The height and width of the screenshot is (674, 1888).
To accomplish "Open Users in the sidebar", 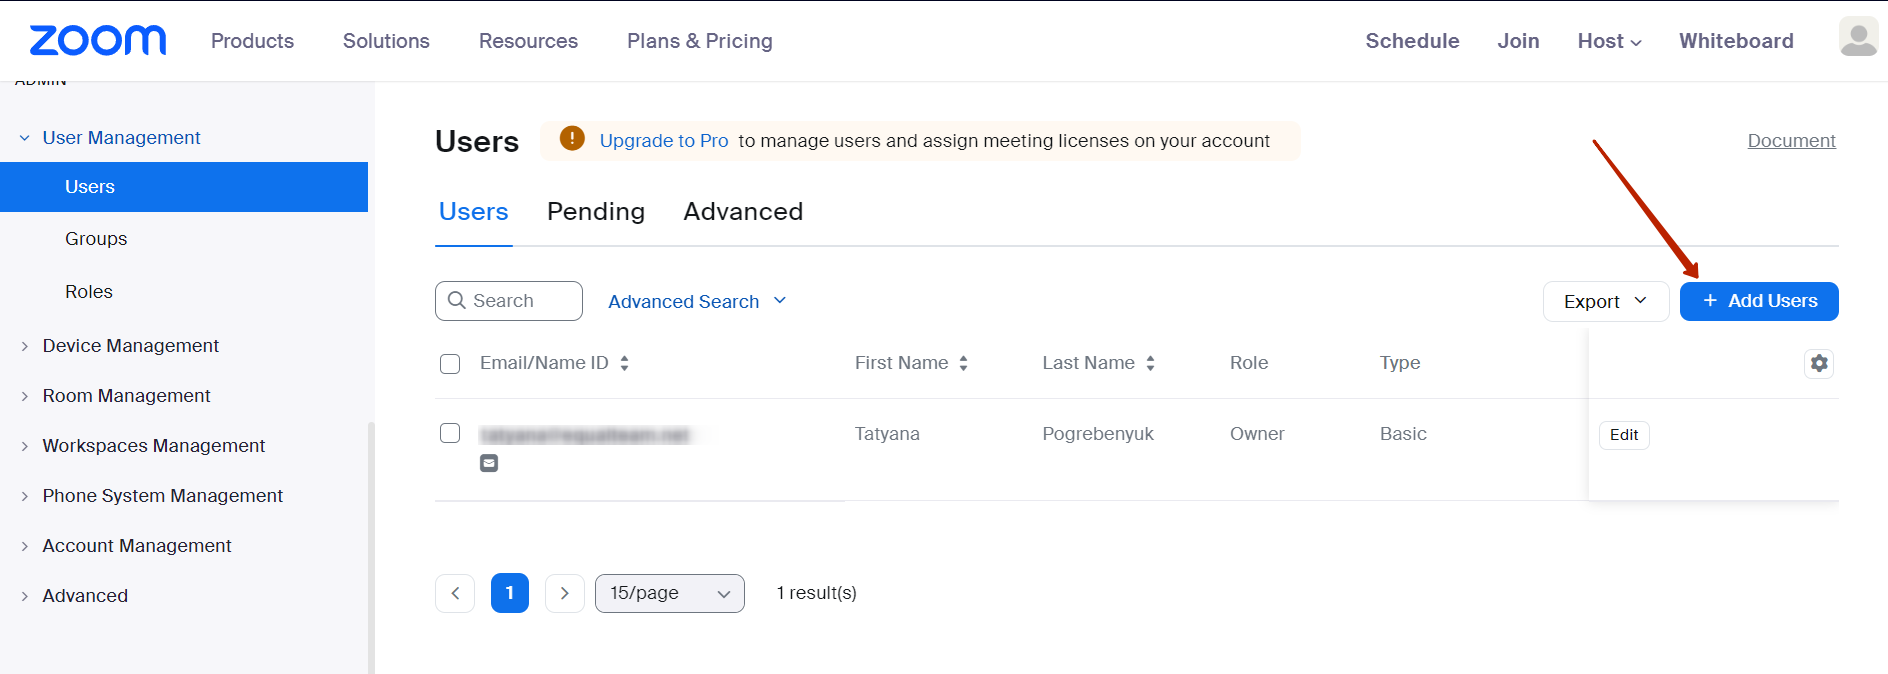I will 184,187.
